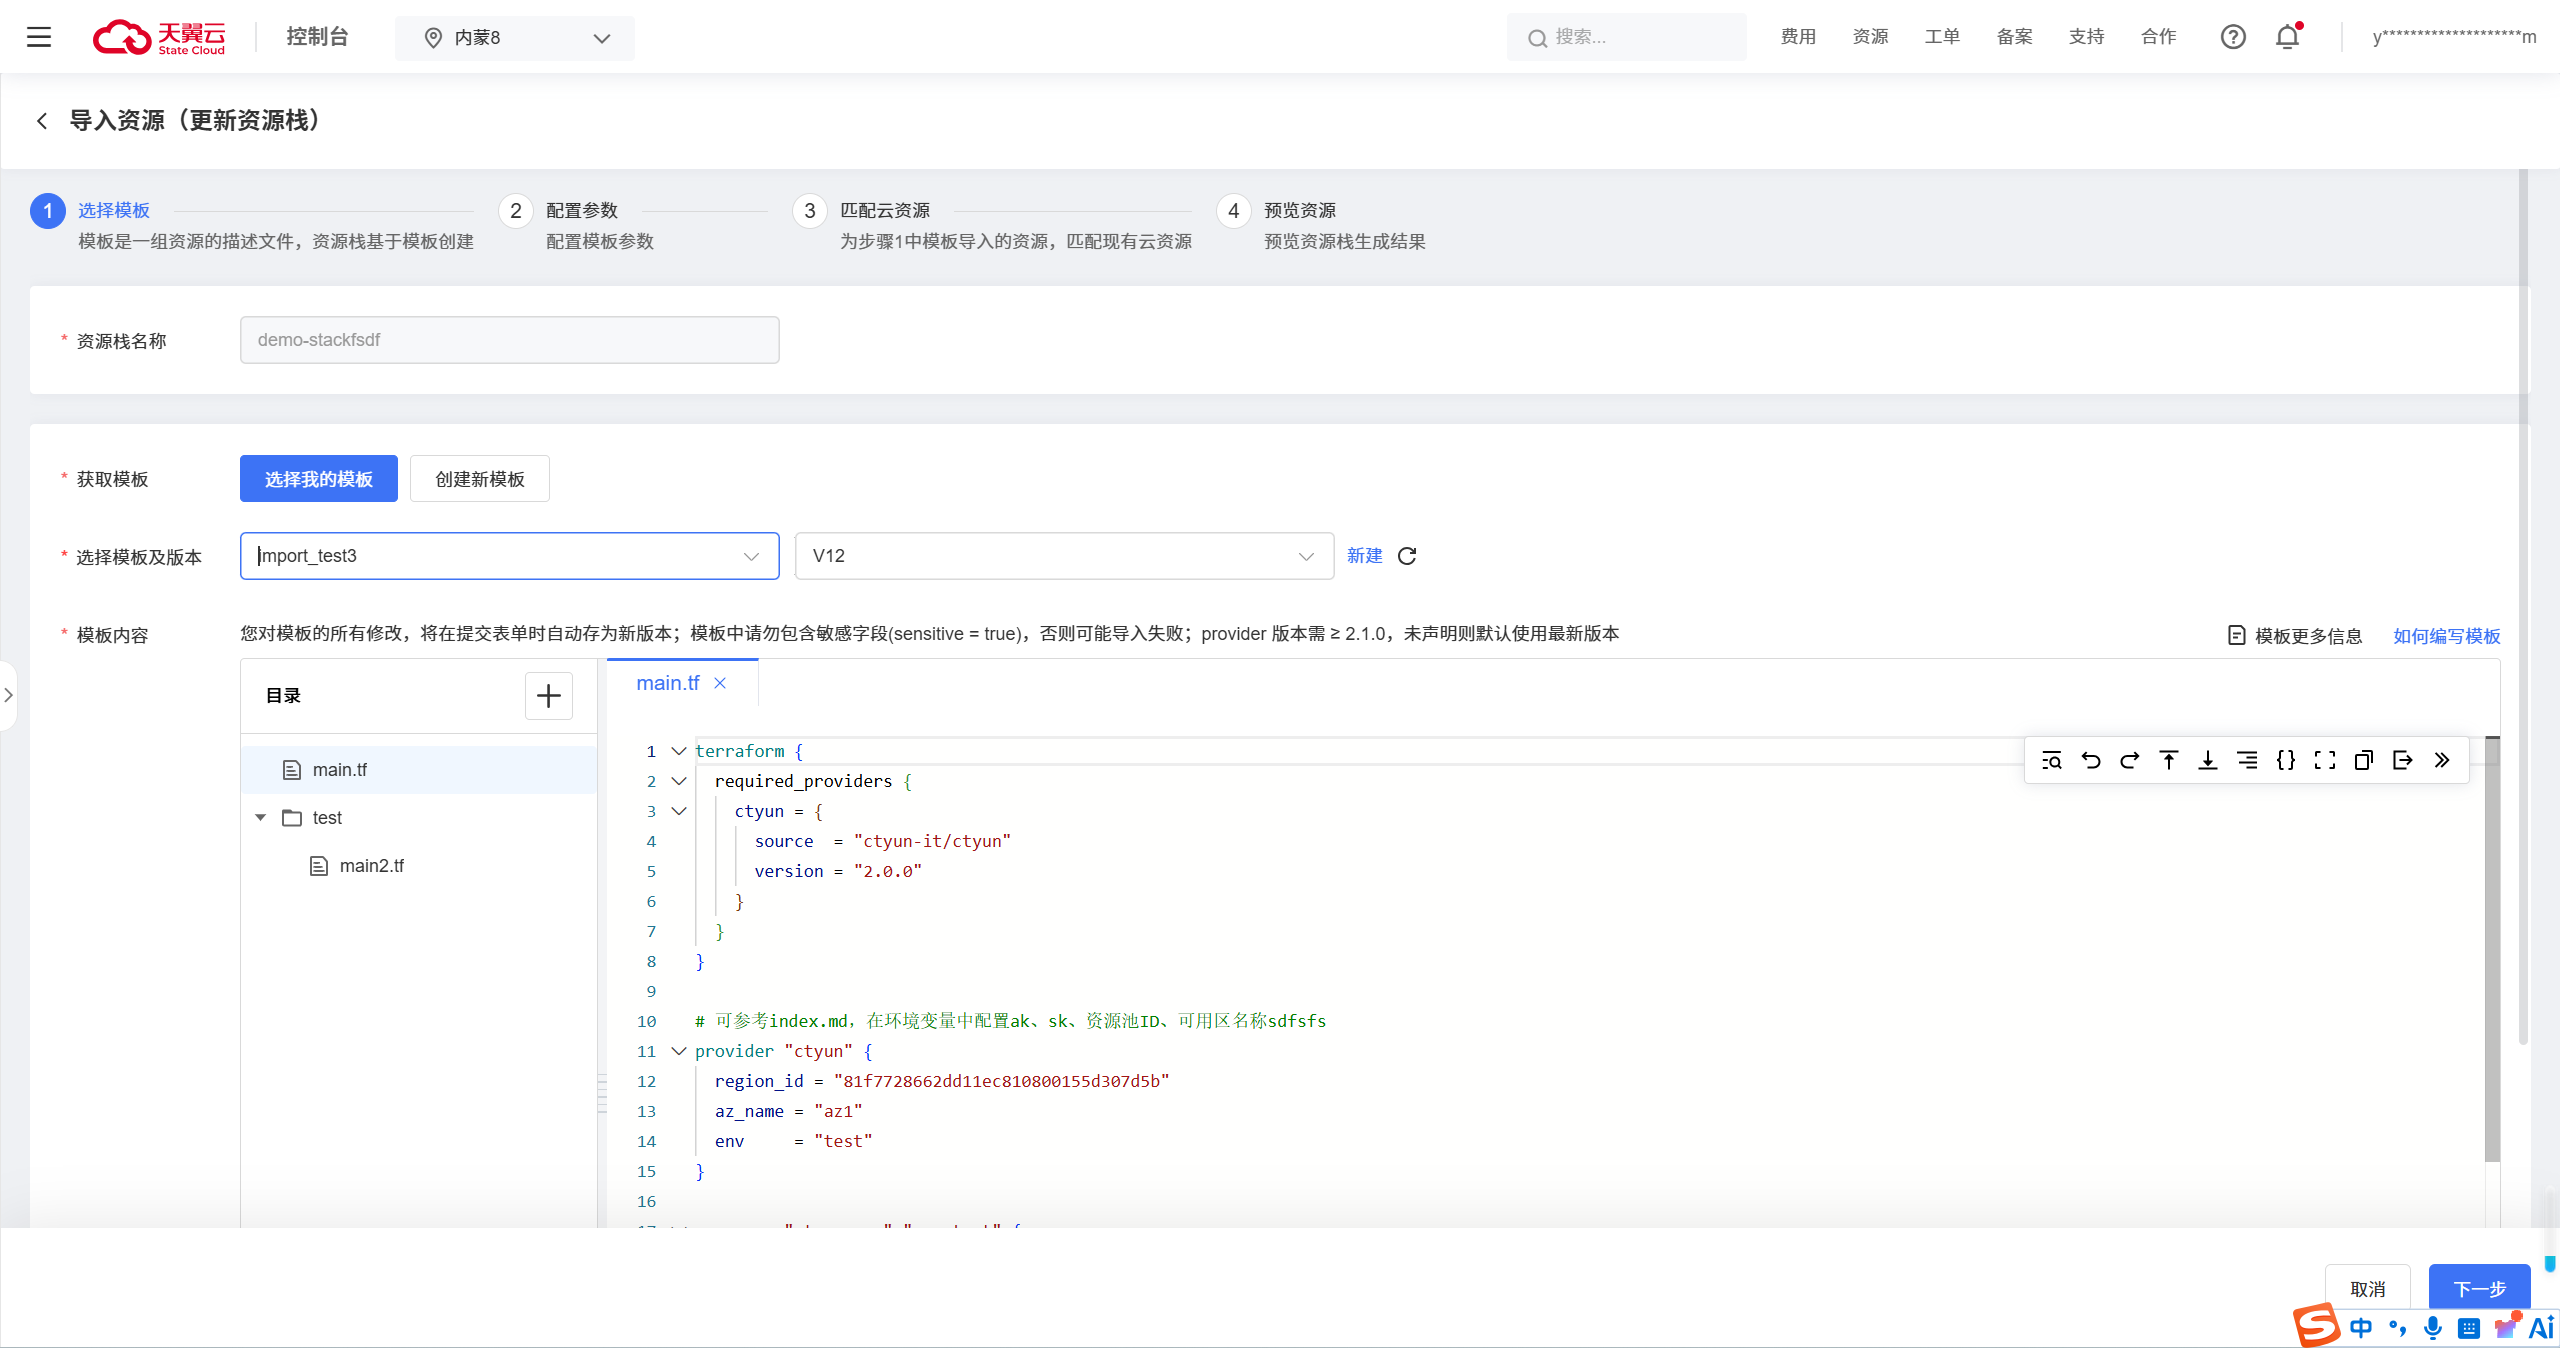Click the copy icon in editor toolbar
The height and width of the screenshot is (1348, 2560).
2363,760
